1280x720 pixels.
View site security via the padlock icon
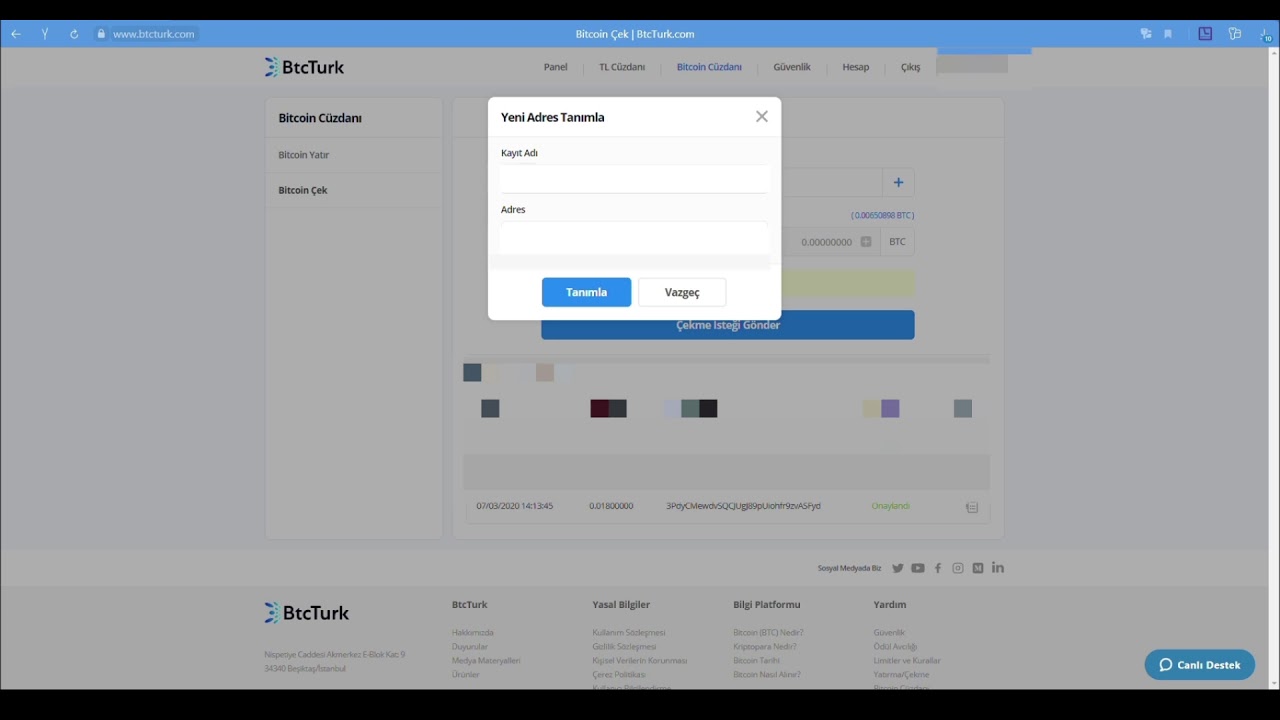pyautogui.click(x=101, y=34)
